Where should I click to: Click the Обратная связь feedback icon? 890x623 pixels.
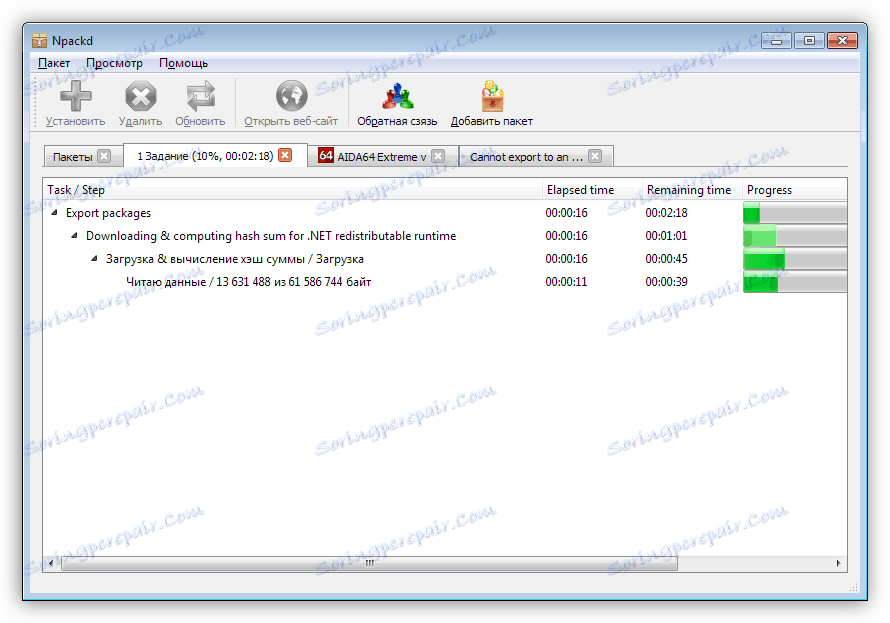coord(397,95)
